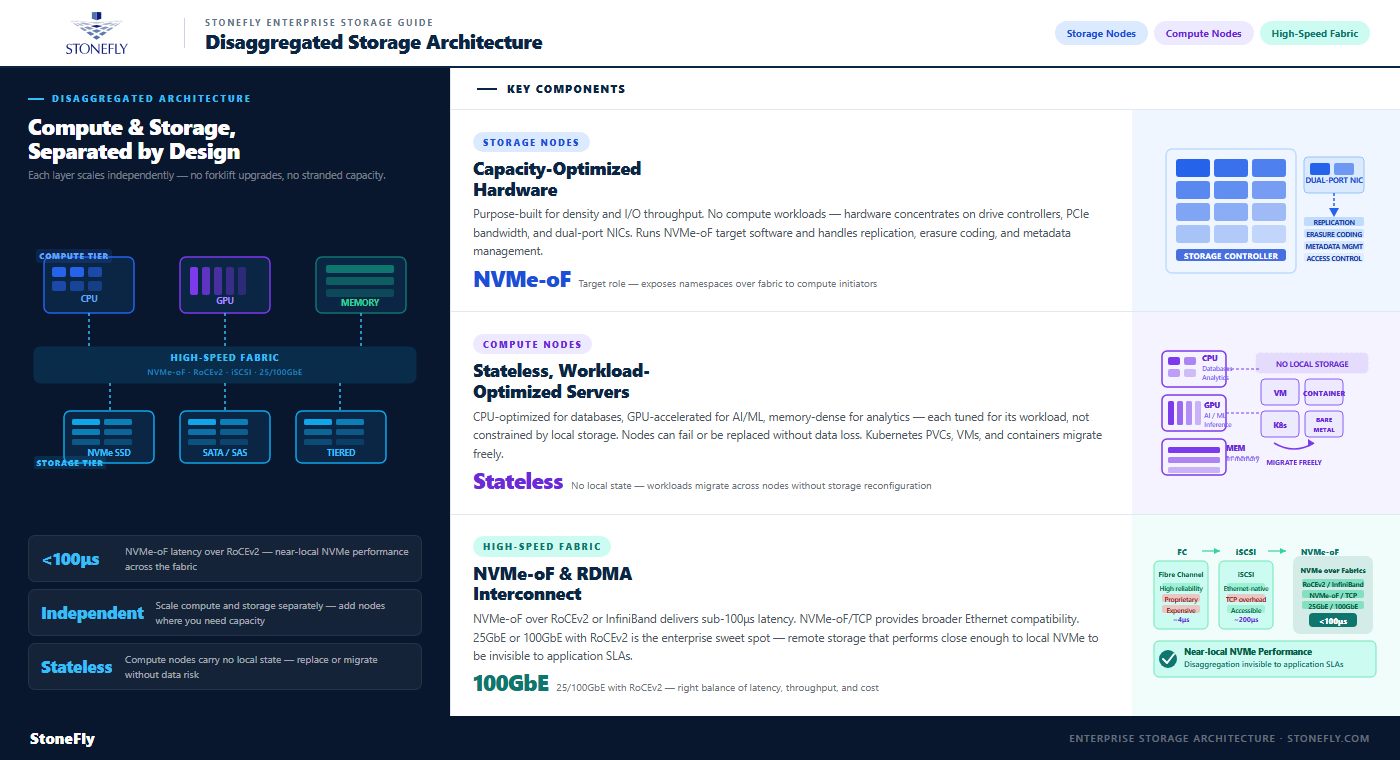Click the ACCESS CONTROL label
Image resolution: width=1400 pixels, height=760 pixels.
[x=1334, y=259]
